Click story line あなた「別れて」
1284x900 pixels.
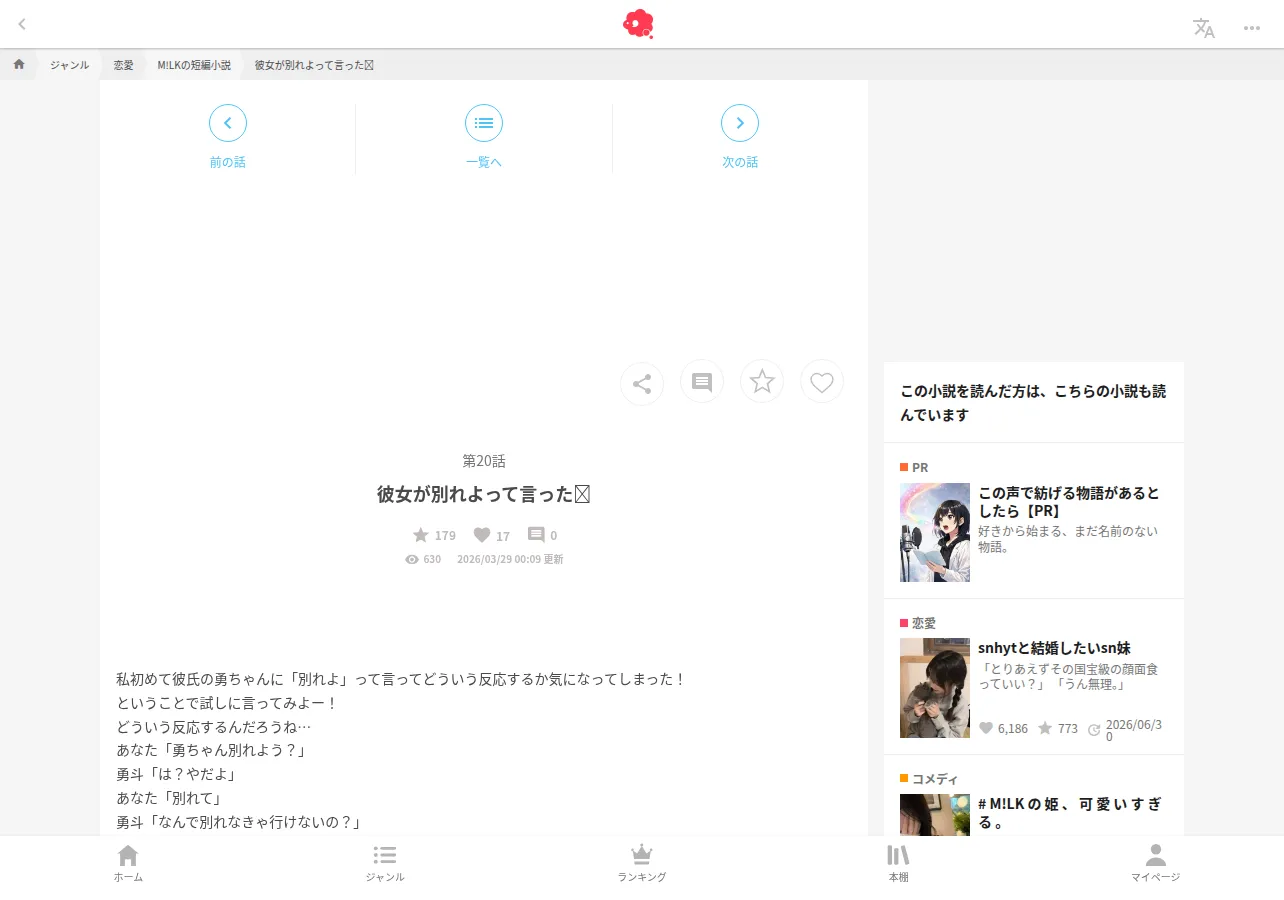tap(168, 798)
